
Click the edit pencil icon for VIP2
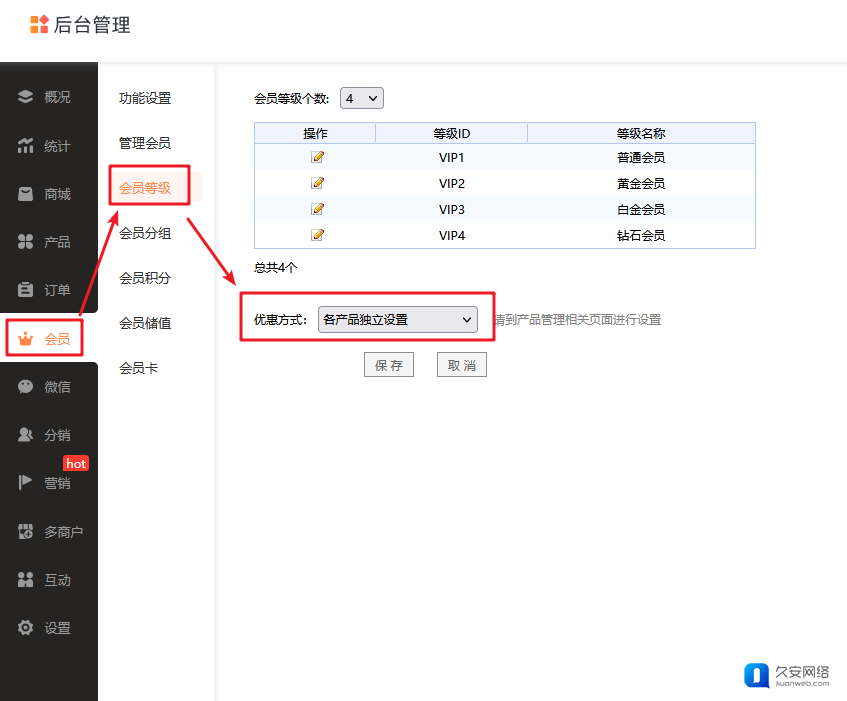(318, 183)
